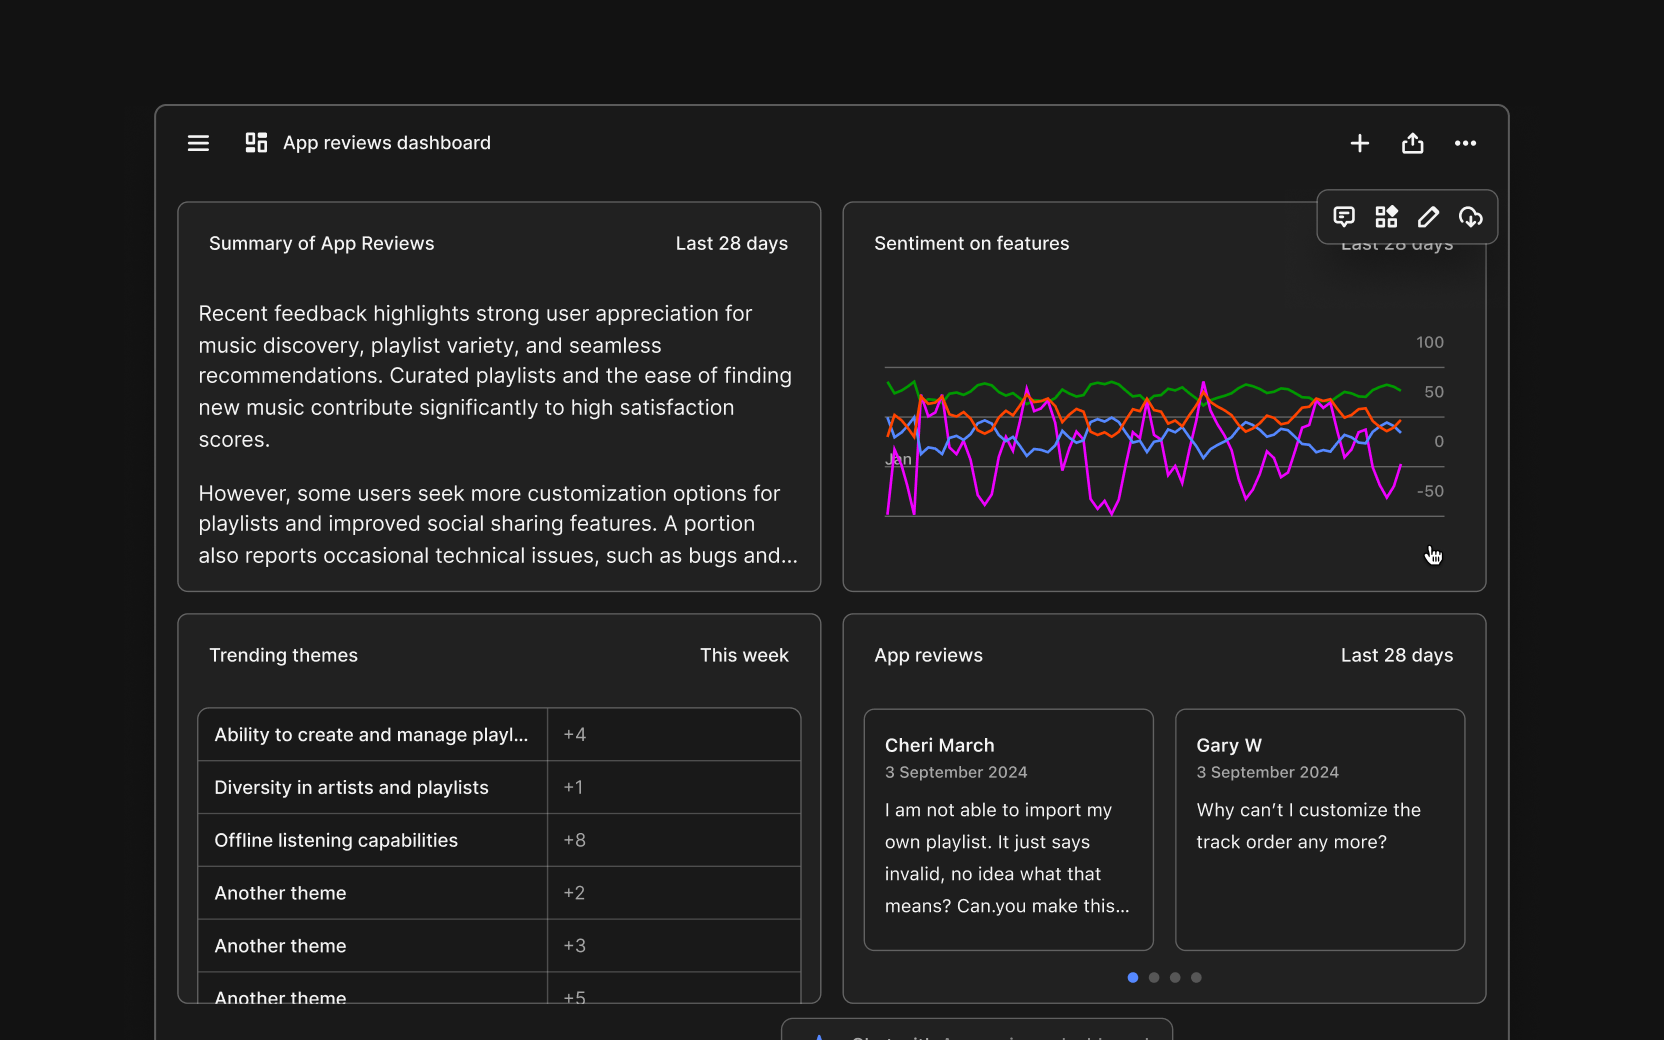Viewport: 1664px width, 1040px height.
Task: Switch to second carousel page dot
Action: click(x=1154, y=977)
